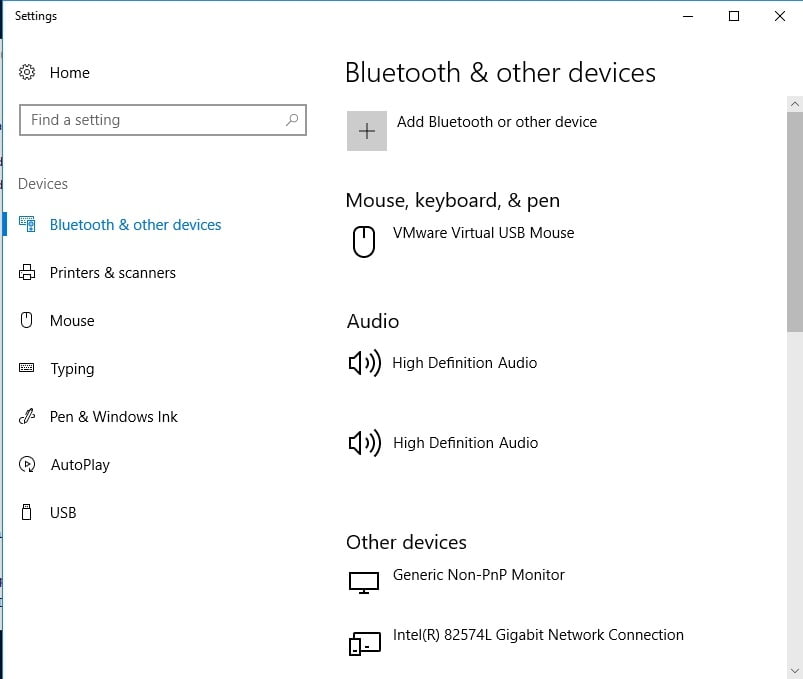This screenshot has width=803, height=679.
Task: Click the Home gear icon
Action: (x=27, y=72)
